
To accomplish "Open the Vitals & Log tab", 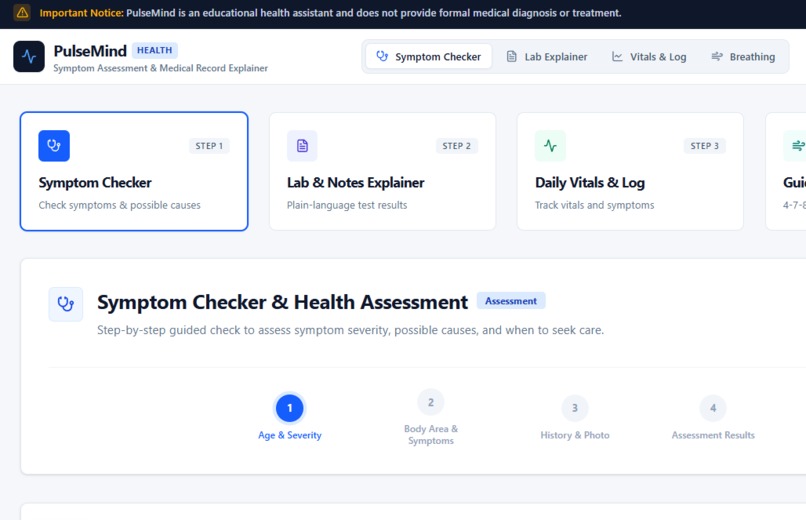I will point(649,57).
